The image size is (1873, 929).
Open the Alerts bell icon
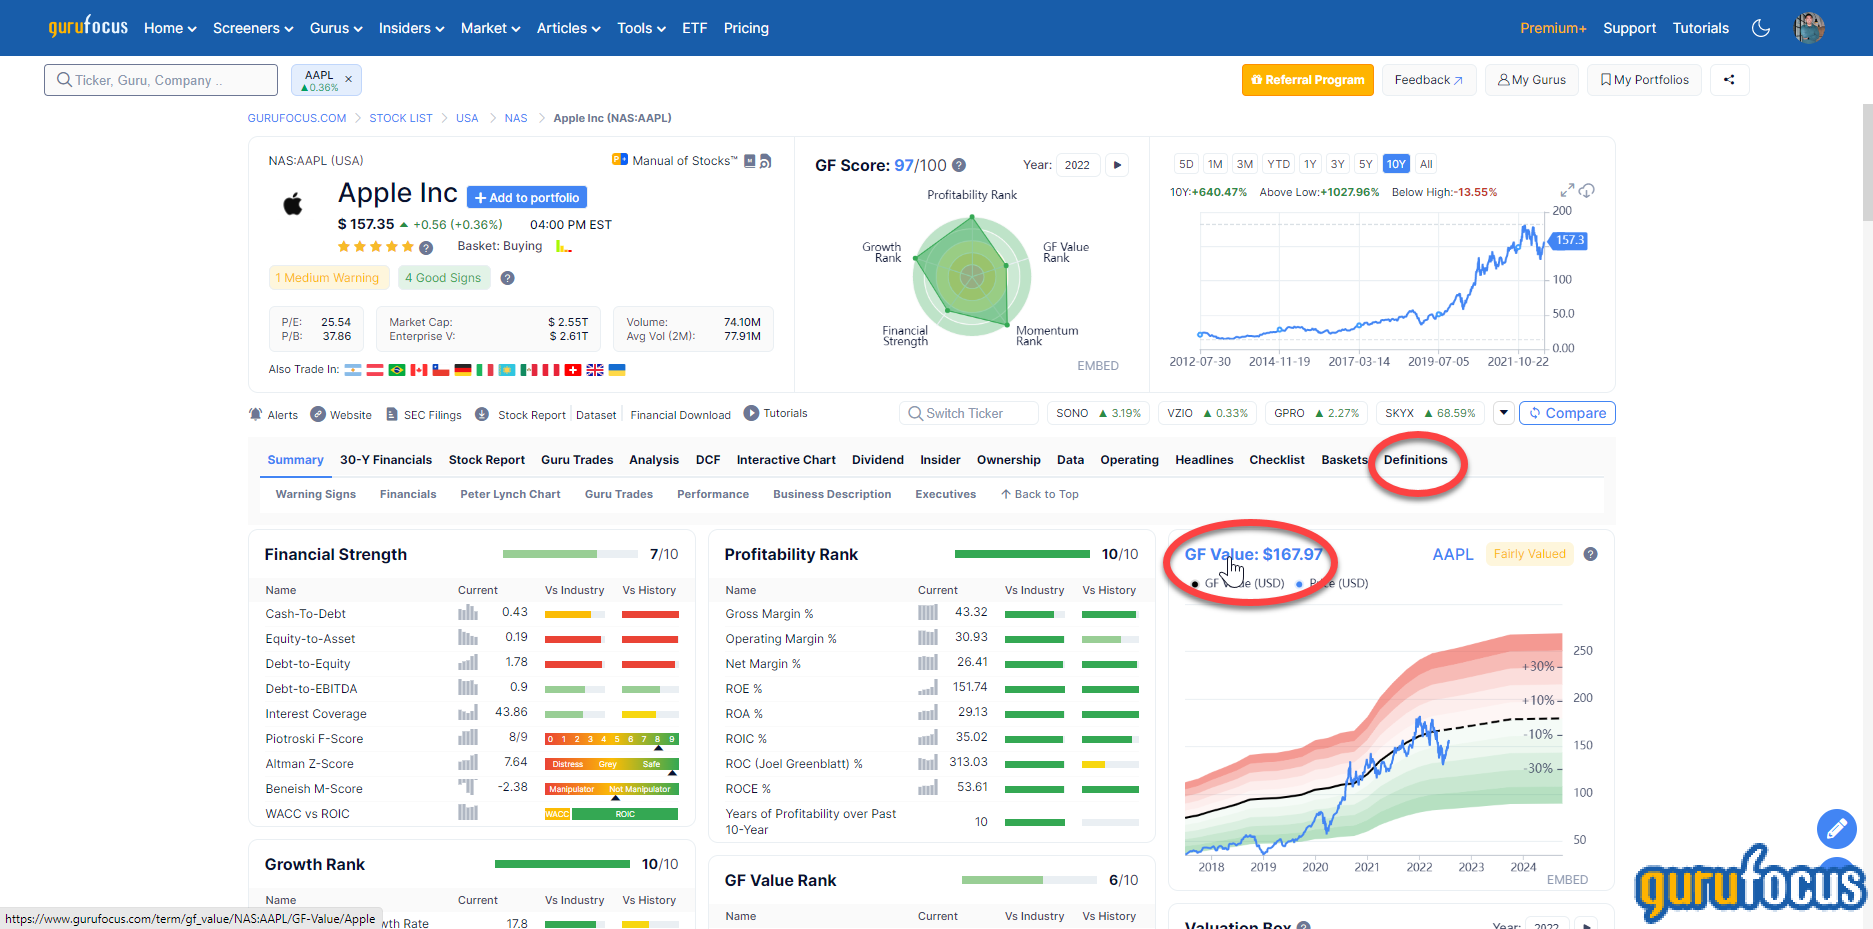click(256, 414)
